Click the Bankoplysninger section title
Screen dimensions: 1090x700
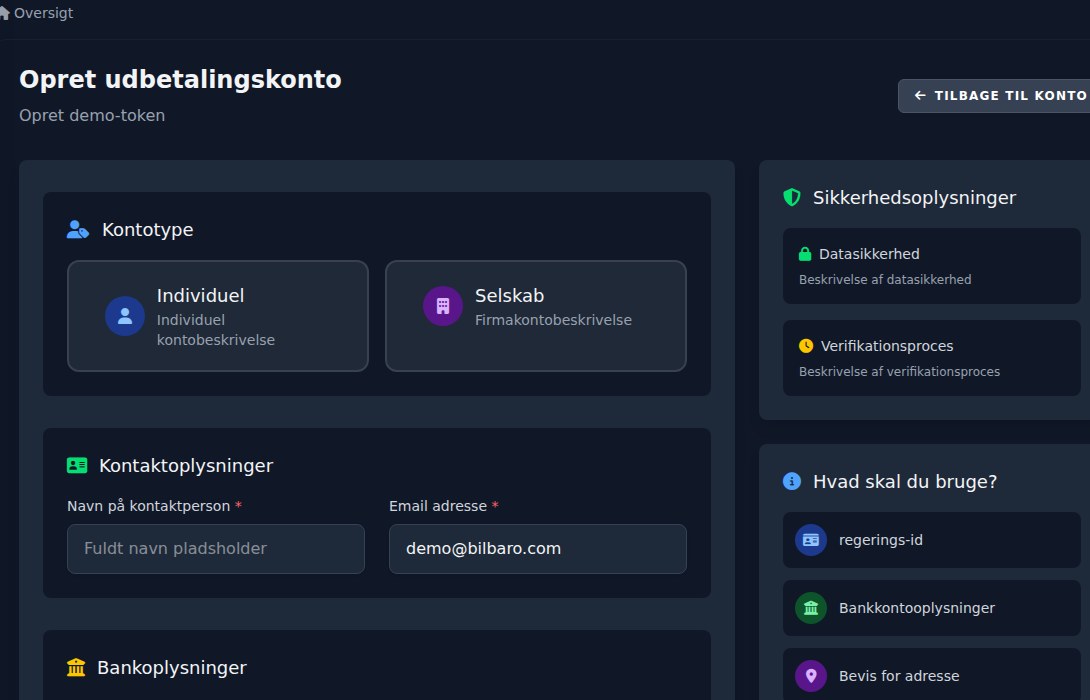tap(172, 667)
